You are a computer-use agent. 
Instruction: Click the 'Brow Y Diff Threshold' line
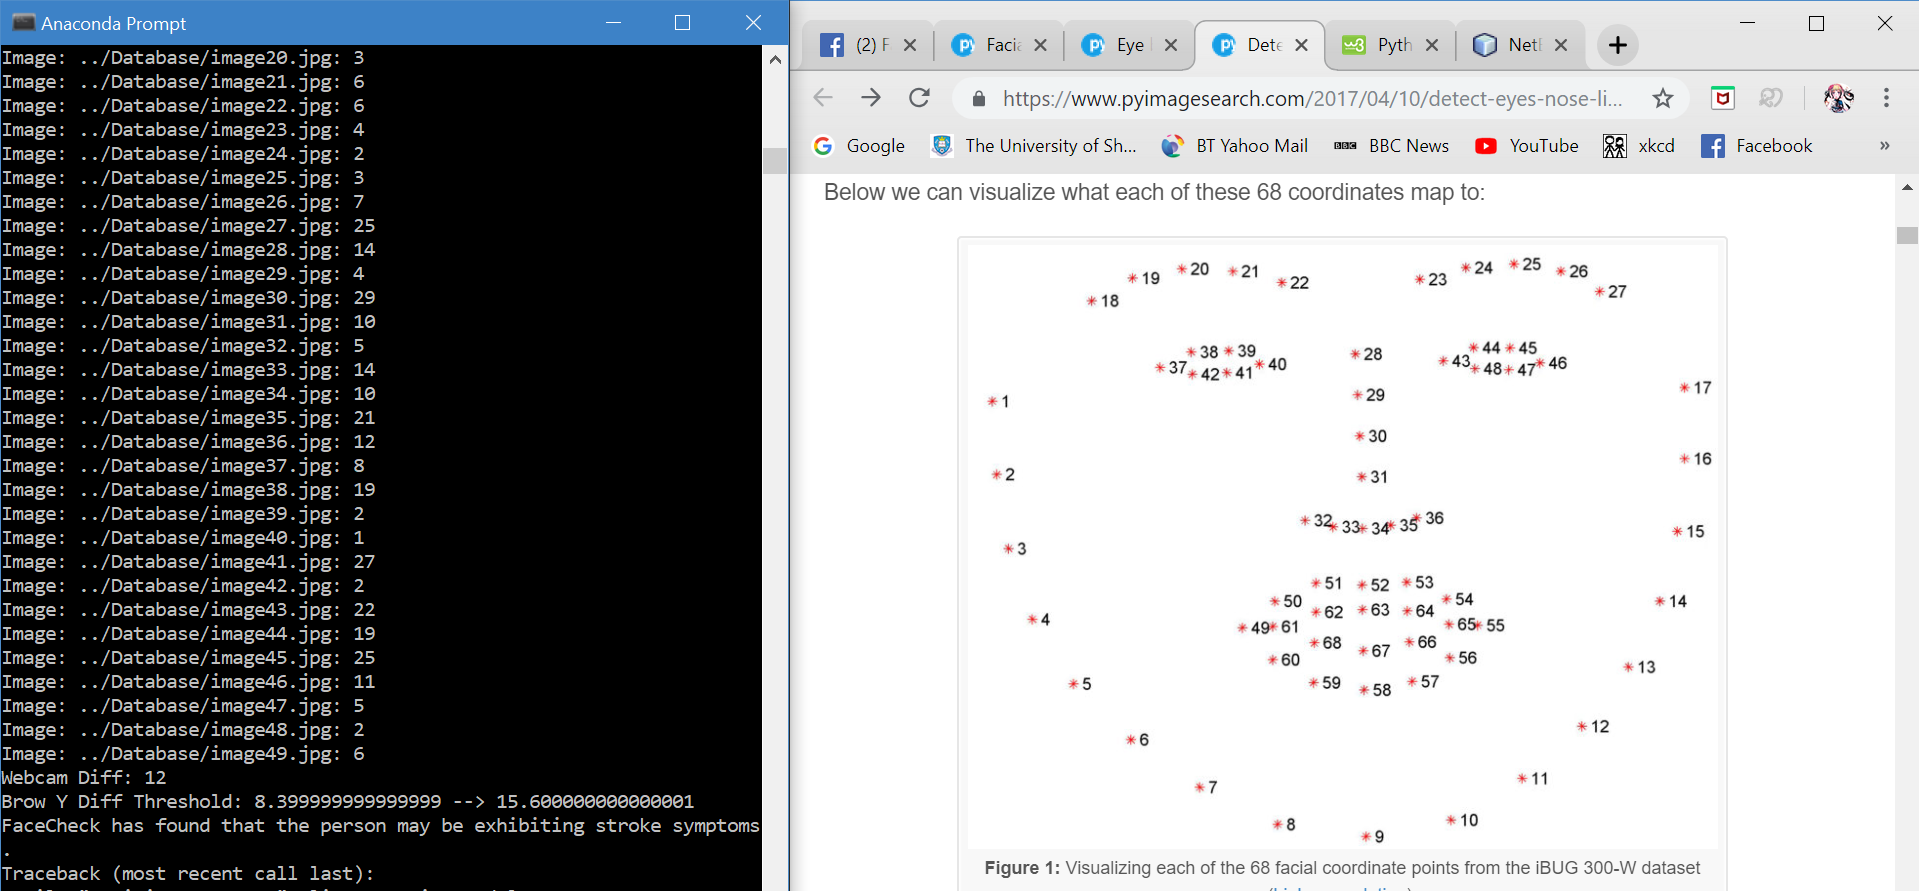[x=348, y=802]
